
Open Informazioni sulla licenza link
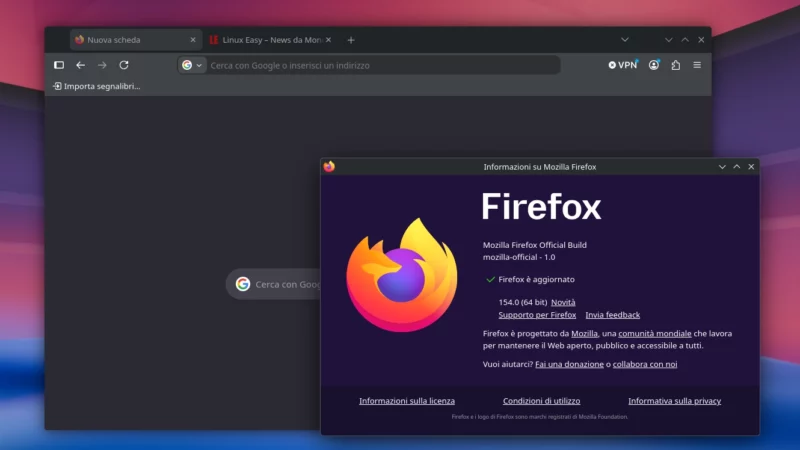pyautogui.click(x=407, y=401)
